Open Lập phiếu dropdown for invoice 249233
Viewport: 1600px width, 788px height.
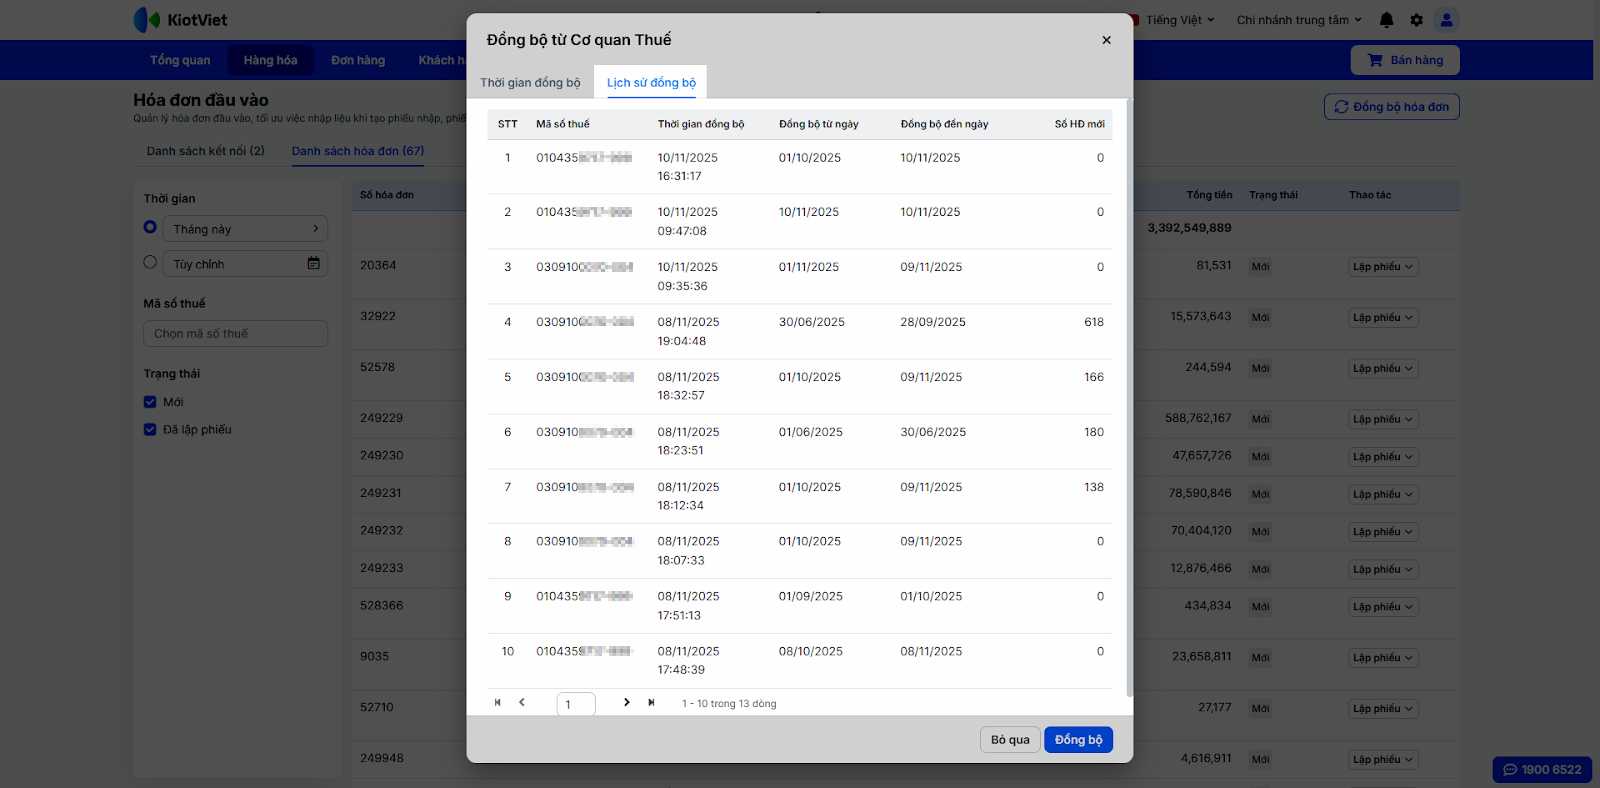coord(1383,570)
